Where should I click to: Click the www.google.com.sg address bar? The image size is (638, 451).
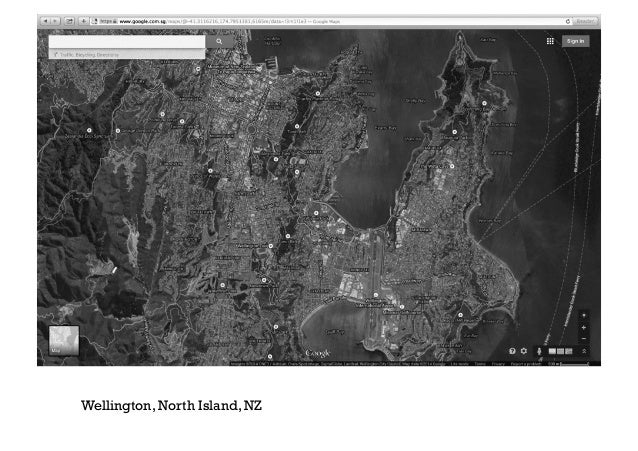pos(330,21)
